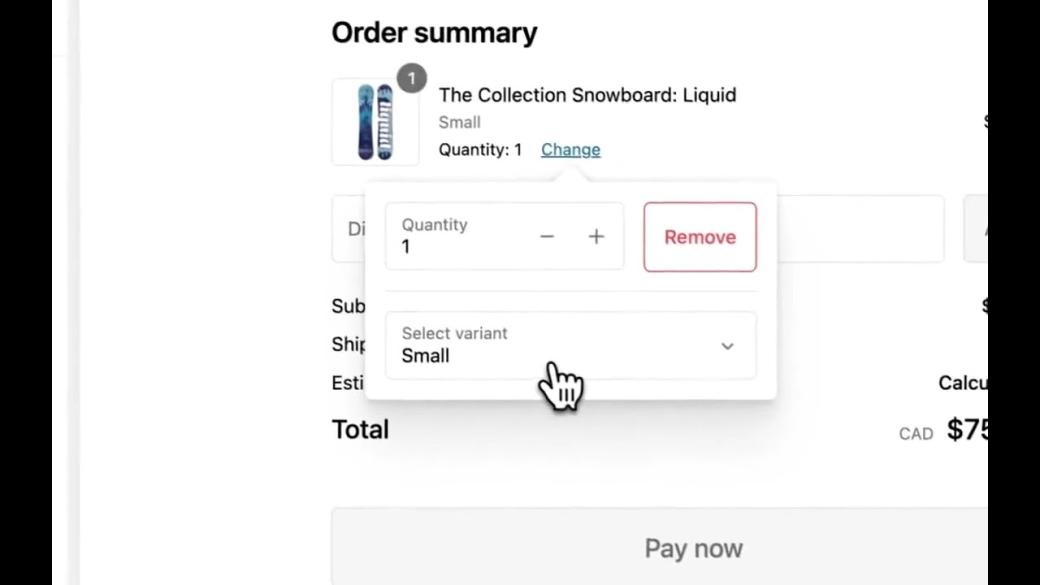Click the Shipping row in the summary
Image resolution: width=1040 pixels, height=585 pixels.
coord(348,344)
